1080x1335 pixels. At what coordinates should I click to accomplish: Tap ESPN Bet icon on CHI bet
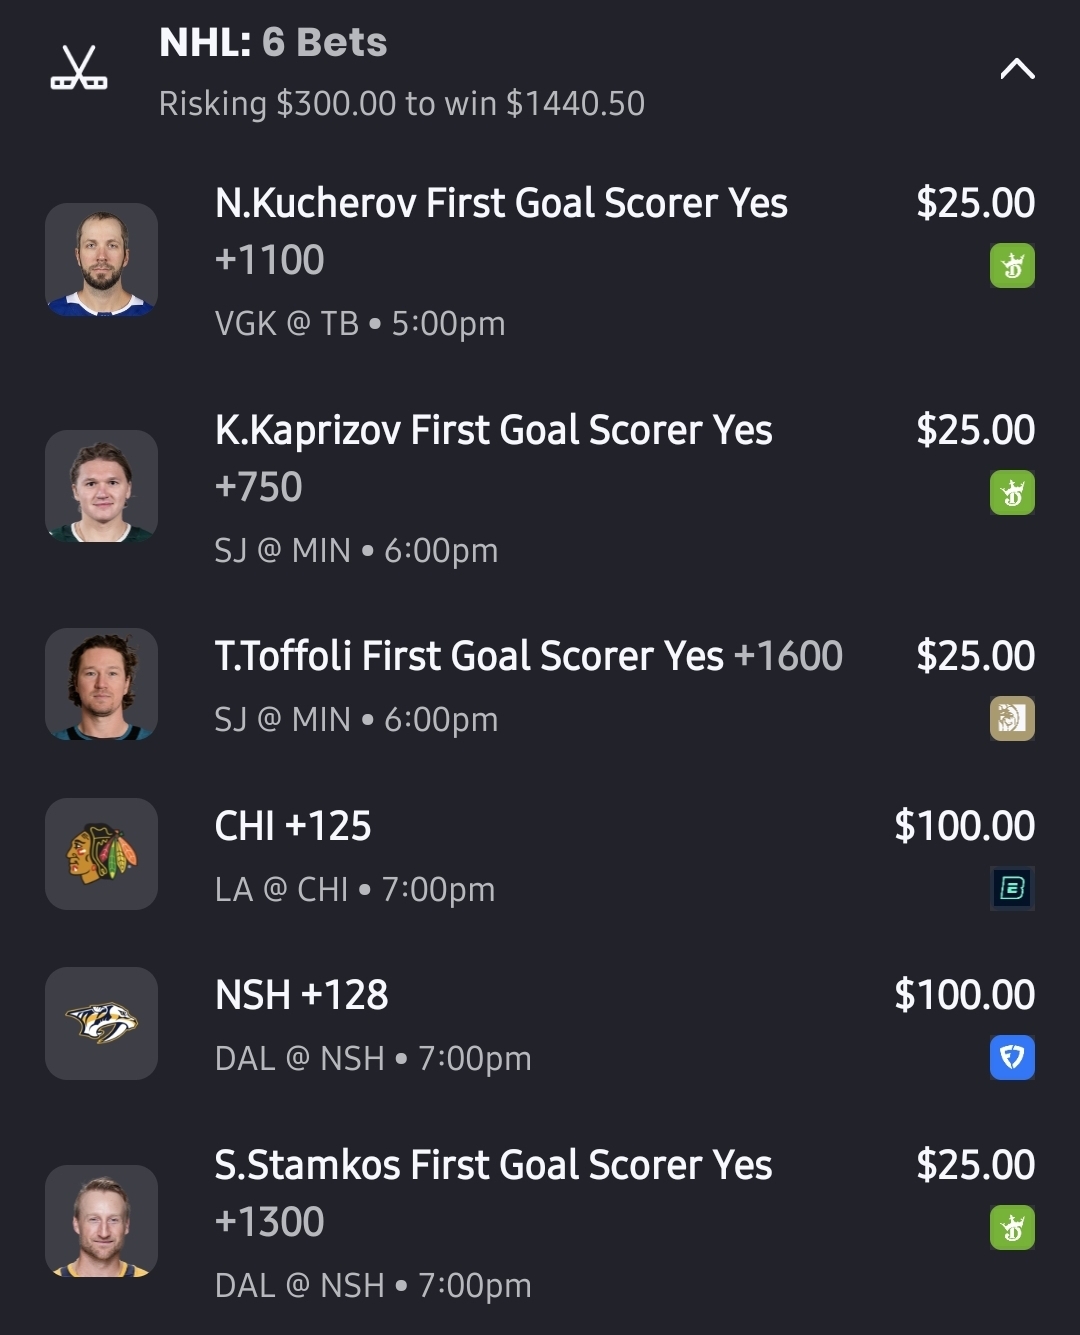[1012, 888]
